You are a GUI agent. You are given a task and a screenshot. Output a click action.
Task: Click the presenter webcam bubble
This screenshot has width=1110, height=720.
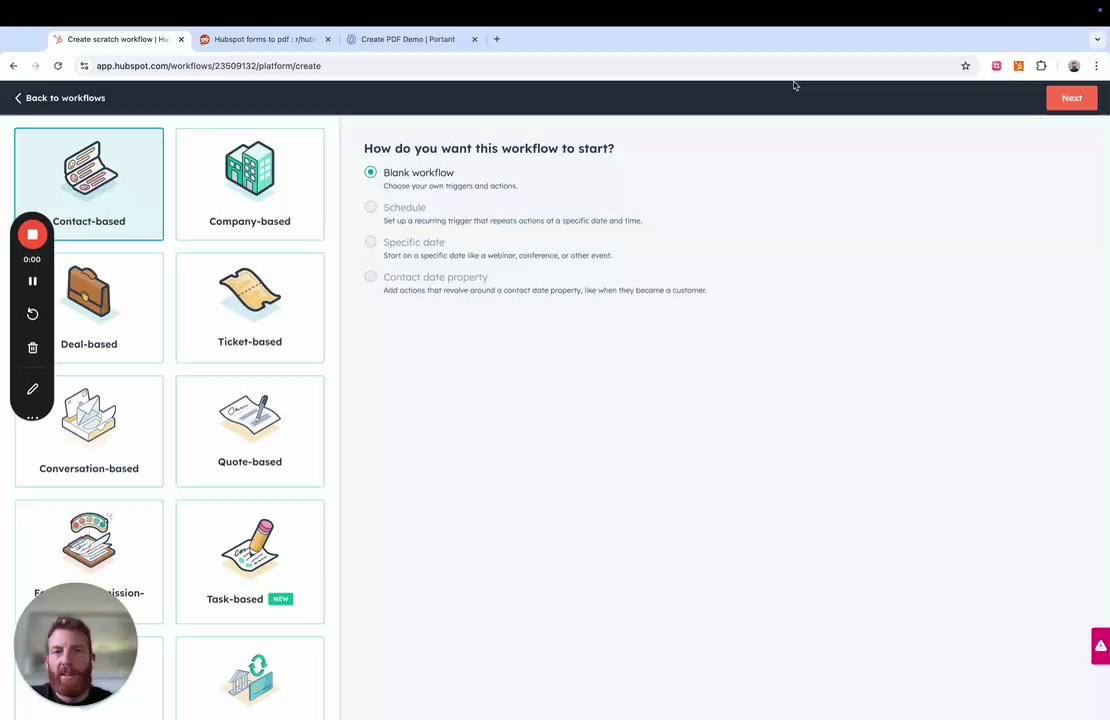coord(76,644)
